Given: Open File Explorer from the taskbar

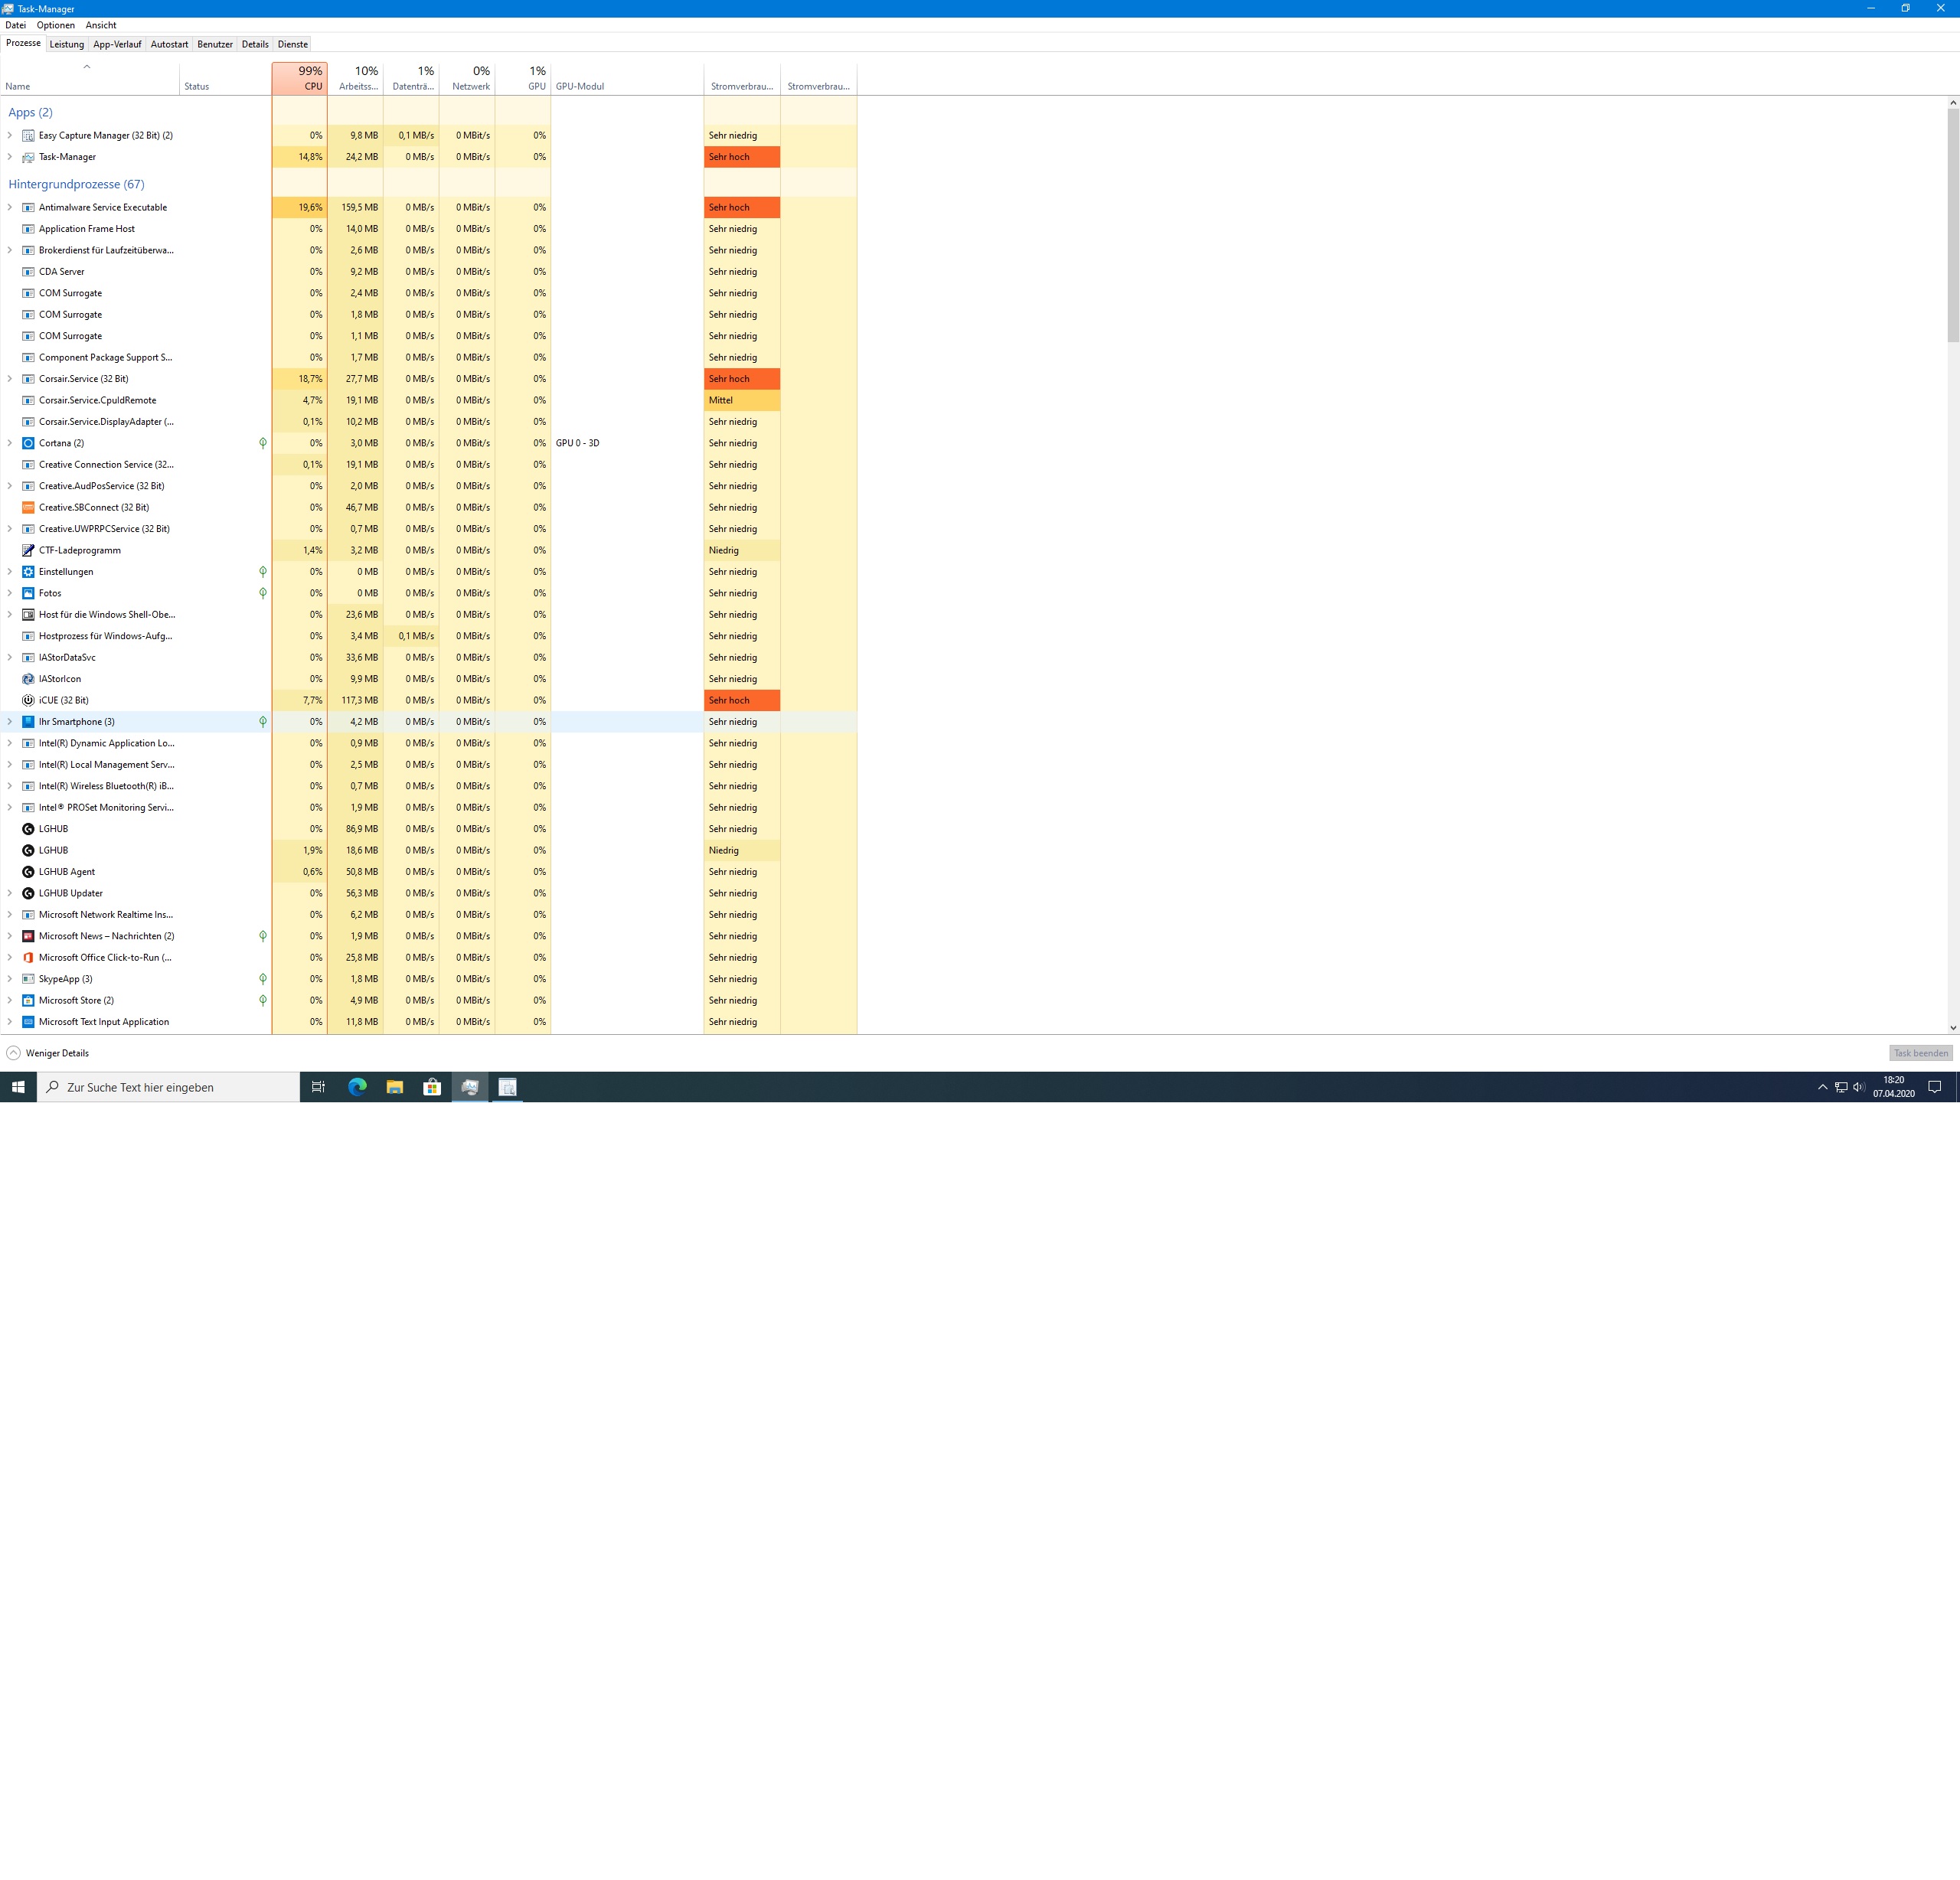Looking at the screenshot, I should click(395, 1087).
